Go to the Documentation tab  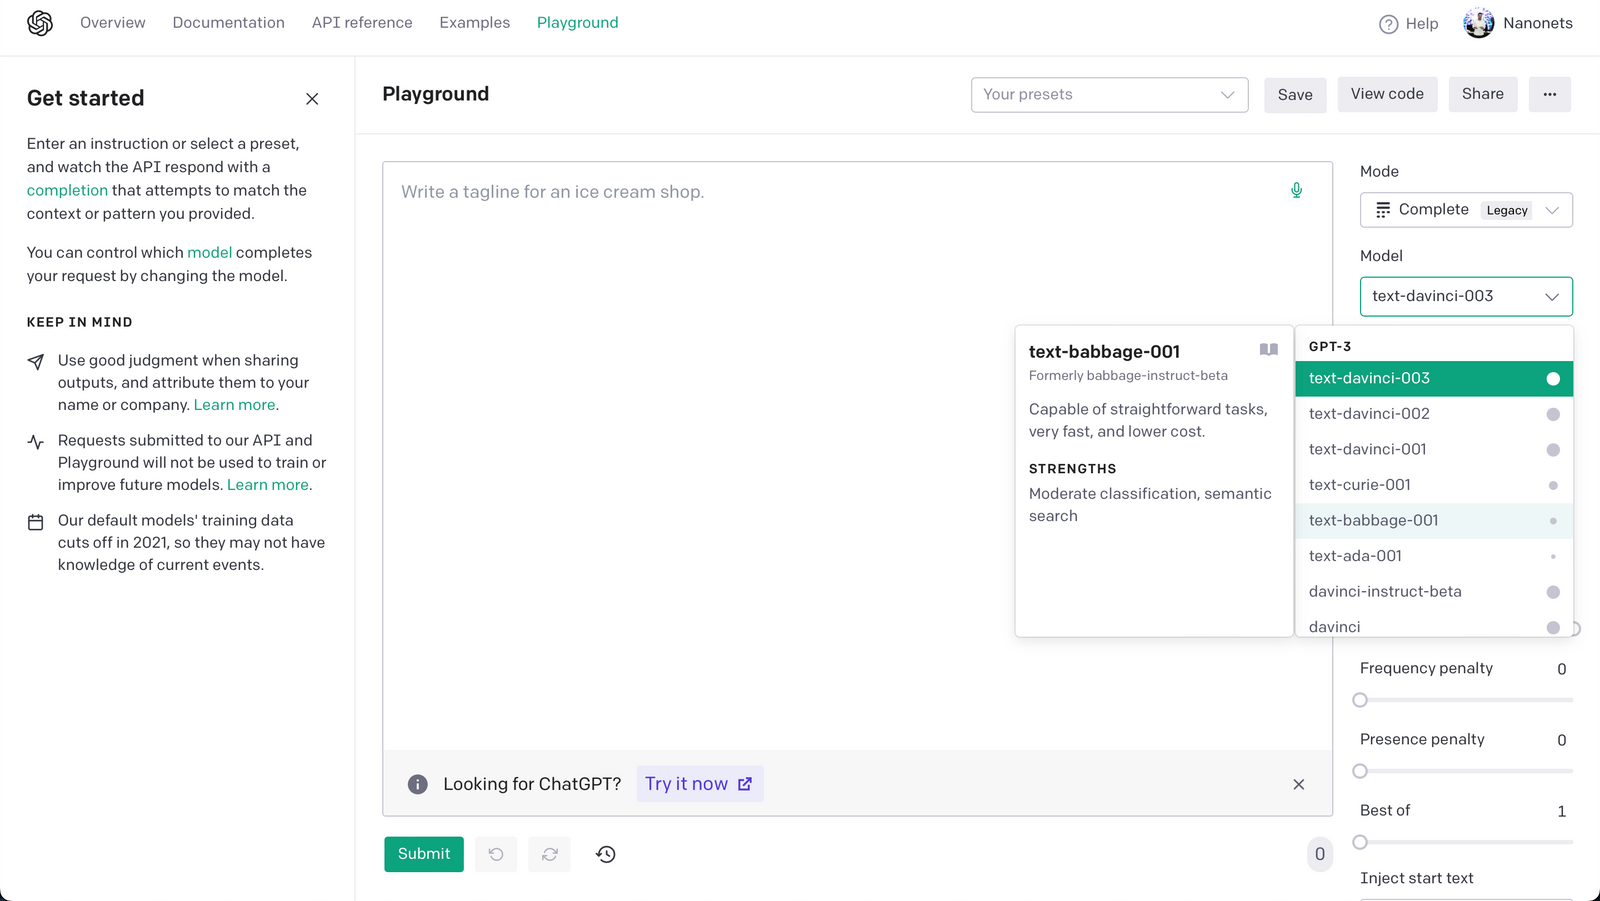click(228, 23)
